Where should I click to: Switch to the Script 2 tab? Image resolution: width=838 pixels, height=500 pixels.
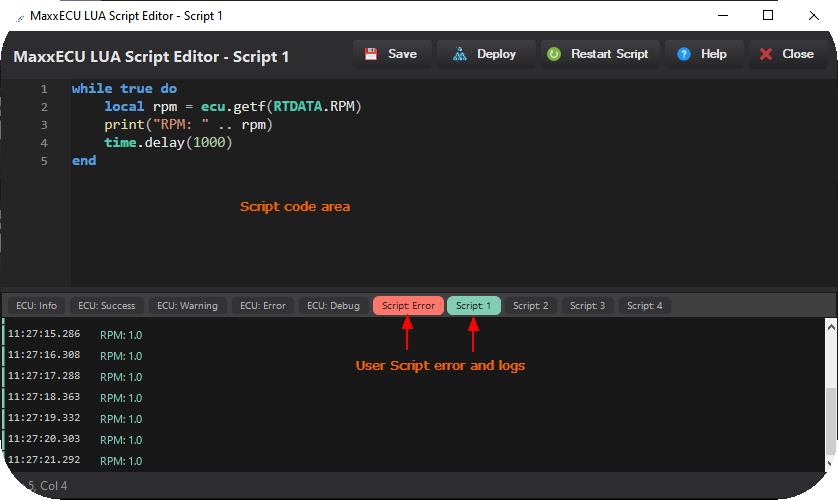point(530,305)
